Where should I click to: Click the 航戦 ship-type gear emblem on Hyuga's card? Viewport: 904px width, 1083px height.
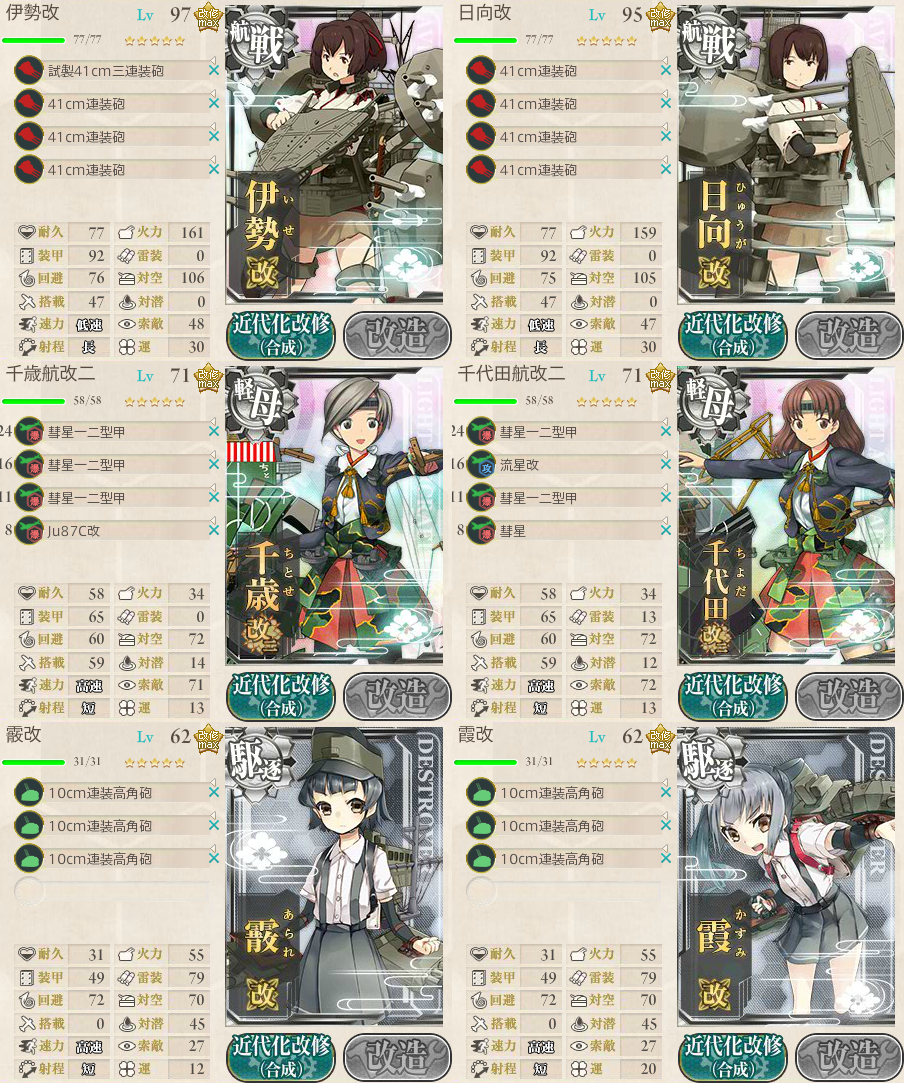tap(709, 41)
